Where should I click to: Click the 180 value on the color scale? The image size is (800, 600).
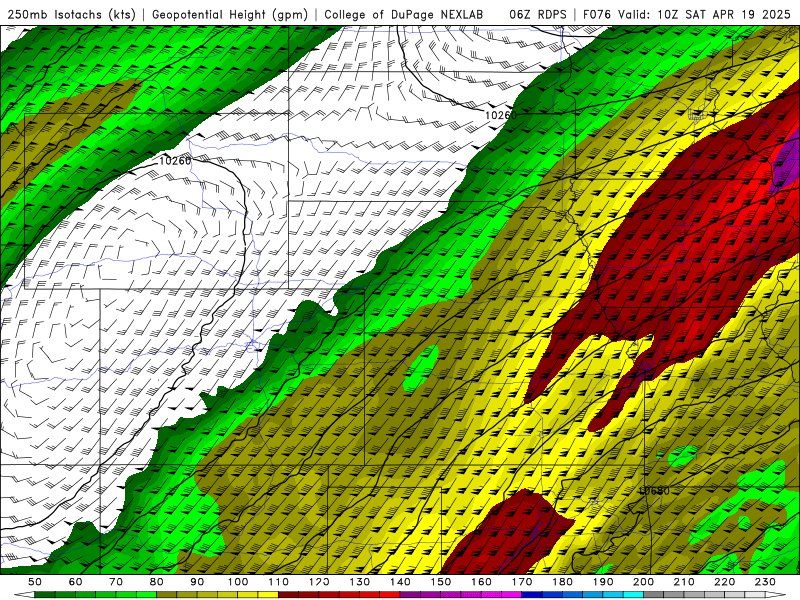(563, 582)
